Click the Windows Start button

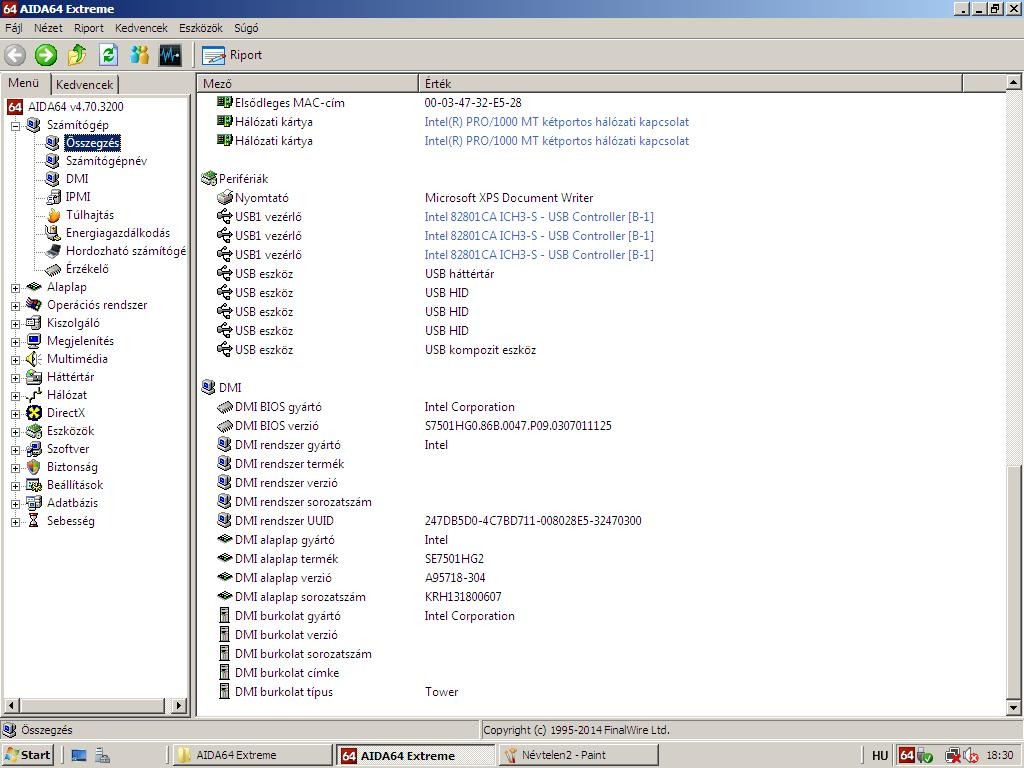click(27, 755)
